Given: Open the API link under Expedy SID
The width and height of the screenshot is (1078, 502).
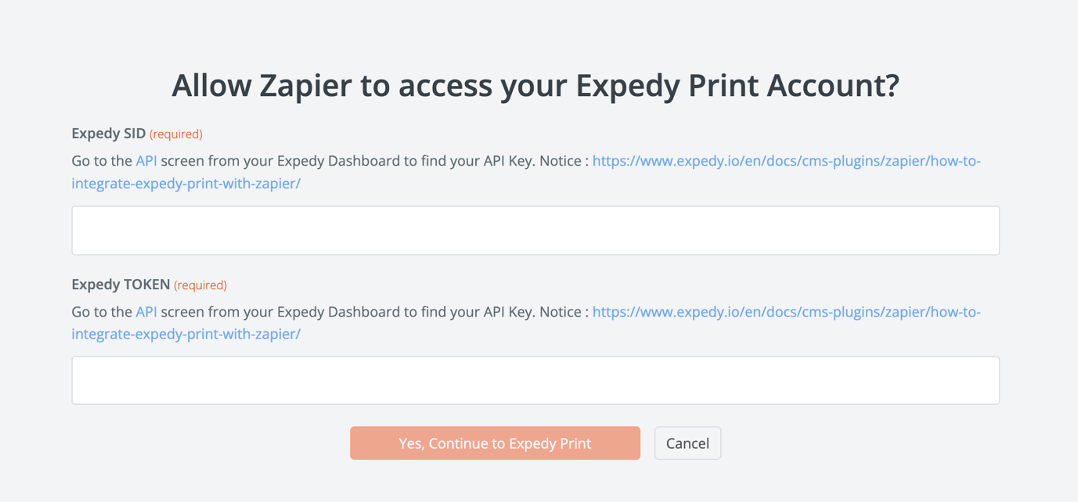Looking at the screenshot, I should (x=146, y=161).
